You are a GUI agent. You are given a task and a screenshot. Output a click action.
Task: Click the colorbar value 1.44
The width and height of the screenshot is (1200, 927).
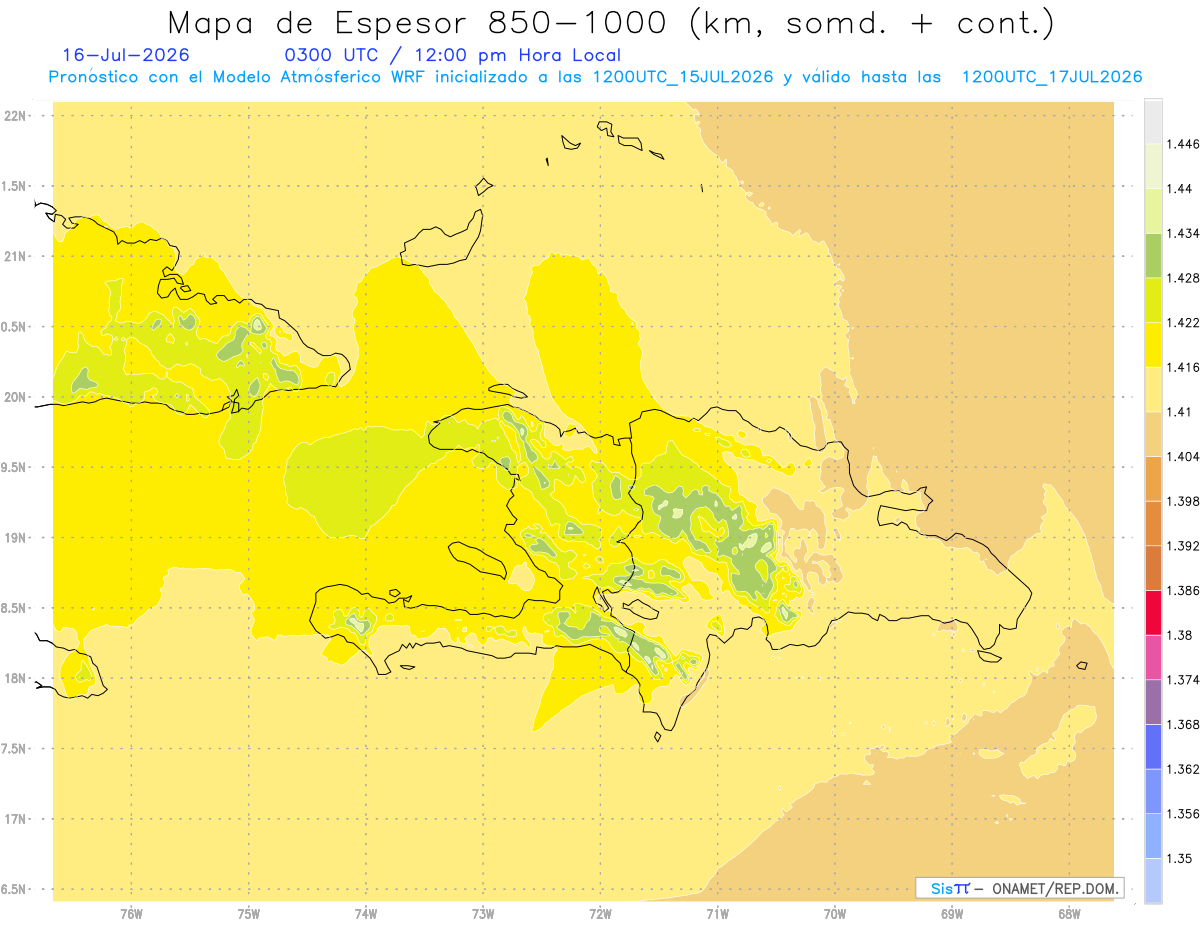[1181, 189]
